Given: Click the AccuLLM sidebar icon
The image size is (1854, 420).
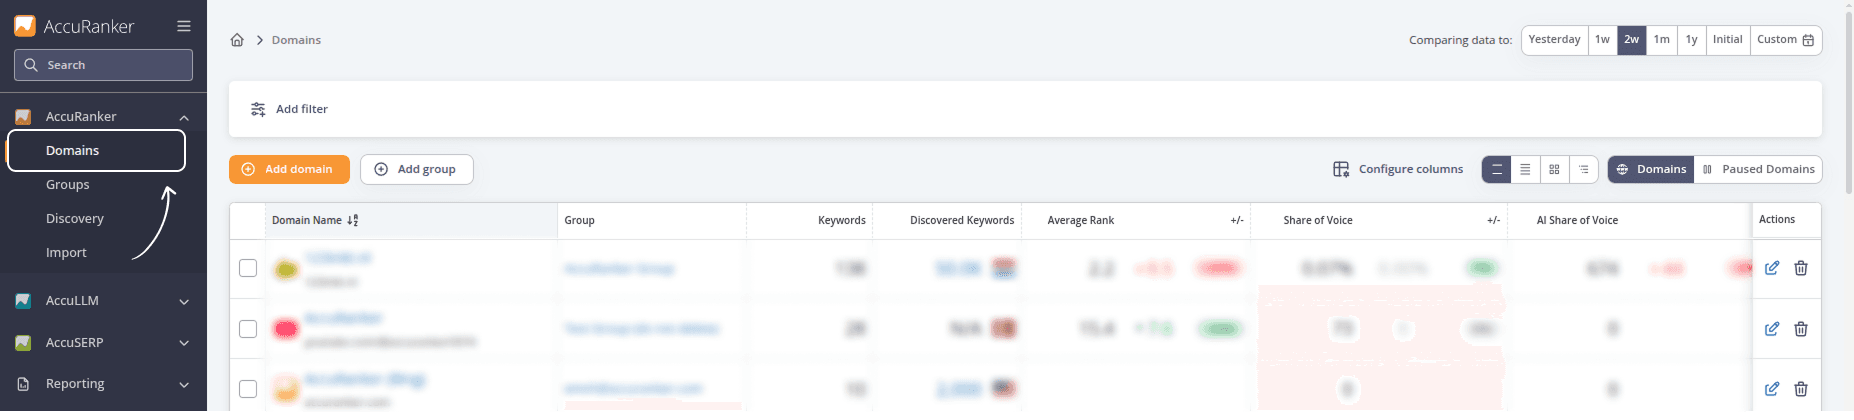Looking at the screenshot, I should click(x=23, y=301).
